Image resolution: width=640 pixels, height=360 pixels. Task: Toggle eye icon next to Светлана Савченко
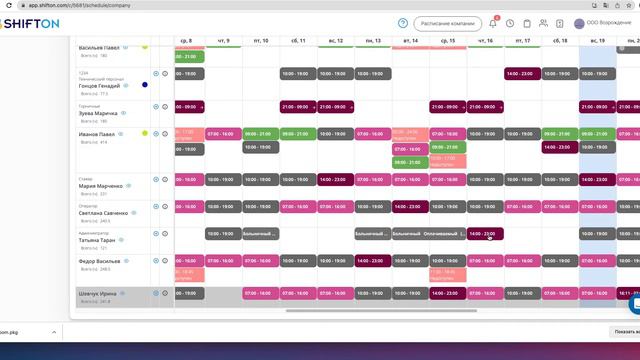(x=133, y=213)
